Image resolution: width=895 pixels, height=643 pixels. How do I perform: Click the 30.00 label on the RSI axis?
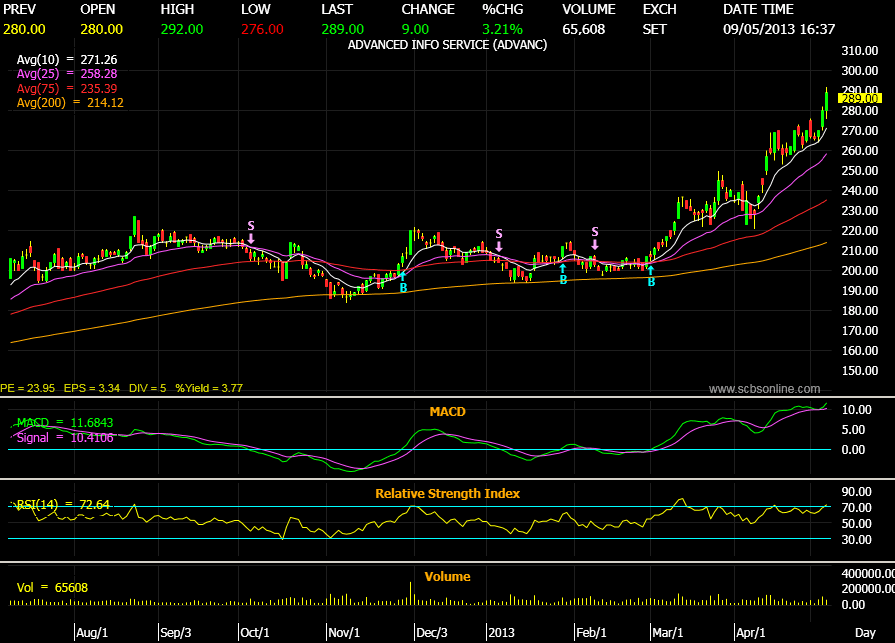856,539
